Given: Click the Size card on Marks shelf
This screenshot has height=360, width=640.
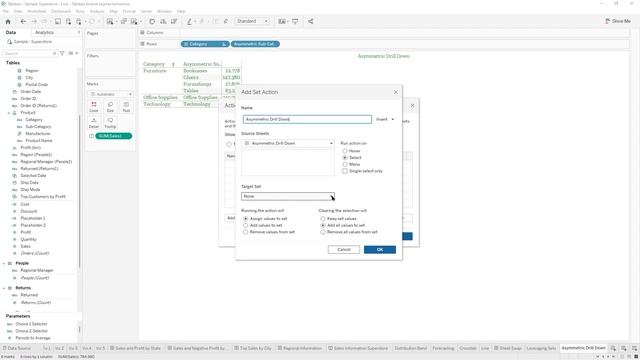Looking at the screenshot, I should (110, 107).
